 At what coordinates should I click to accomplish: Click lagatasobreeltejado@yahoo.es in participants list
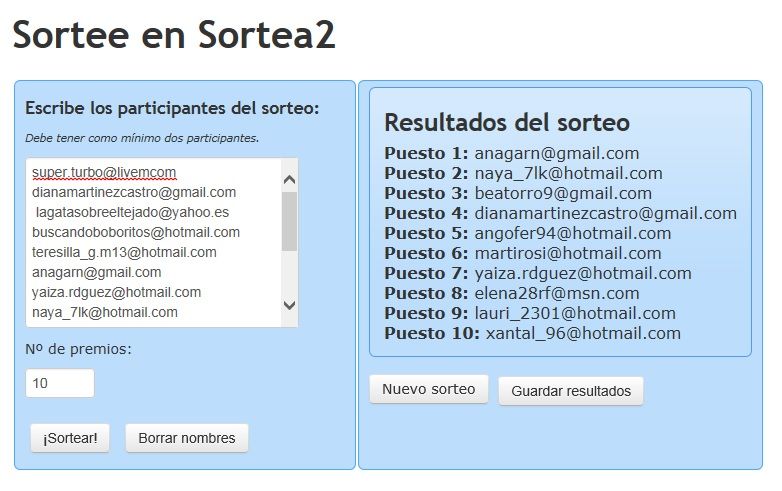[132, 212]
